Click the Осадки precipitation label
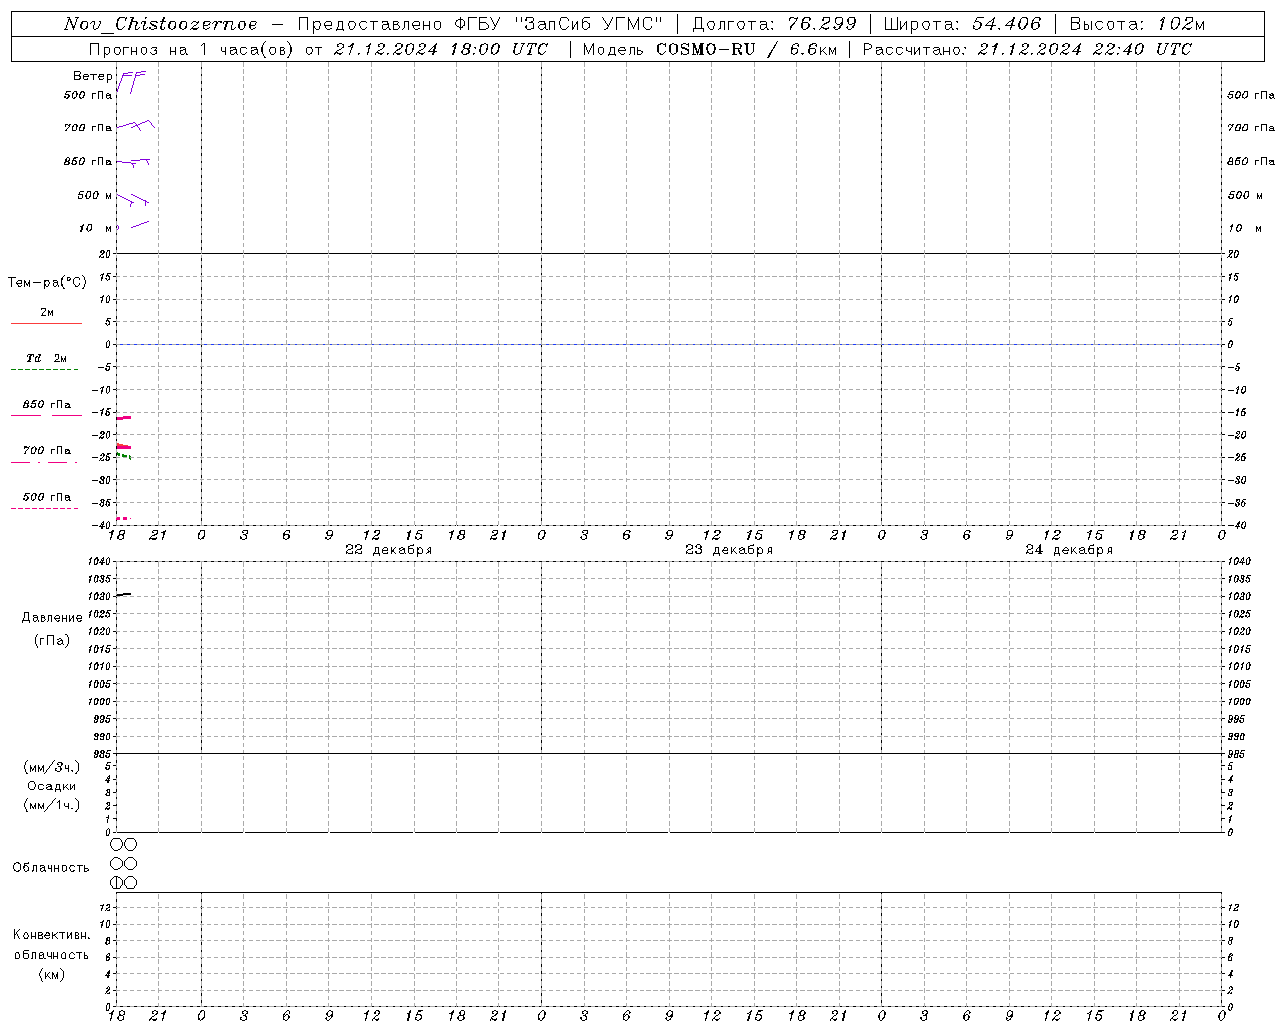The width and height of the screenshot is (1280, 1024). [x=52, y=786]
